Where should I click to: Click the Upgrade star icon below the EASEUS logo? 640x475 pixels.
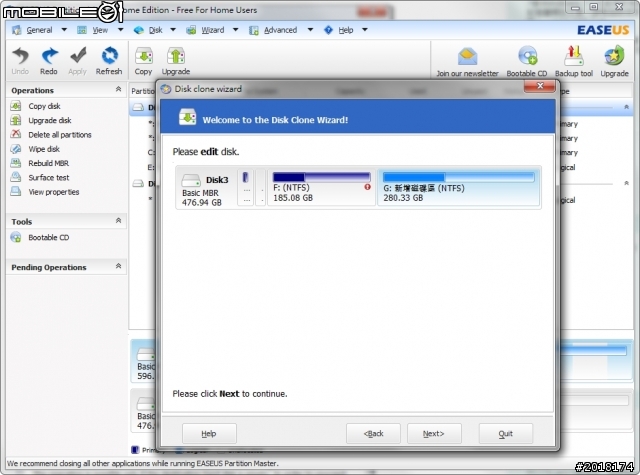[614, 56]
